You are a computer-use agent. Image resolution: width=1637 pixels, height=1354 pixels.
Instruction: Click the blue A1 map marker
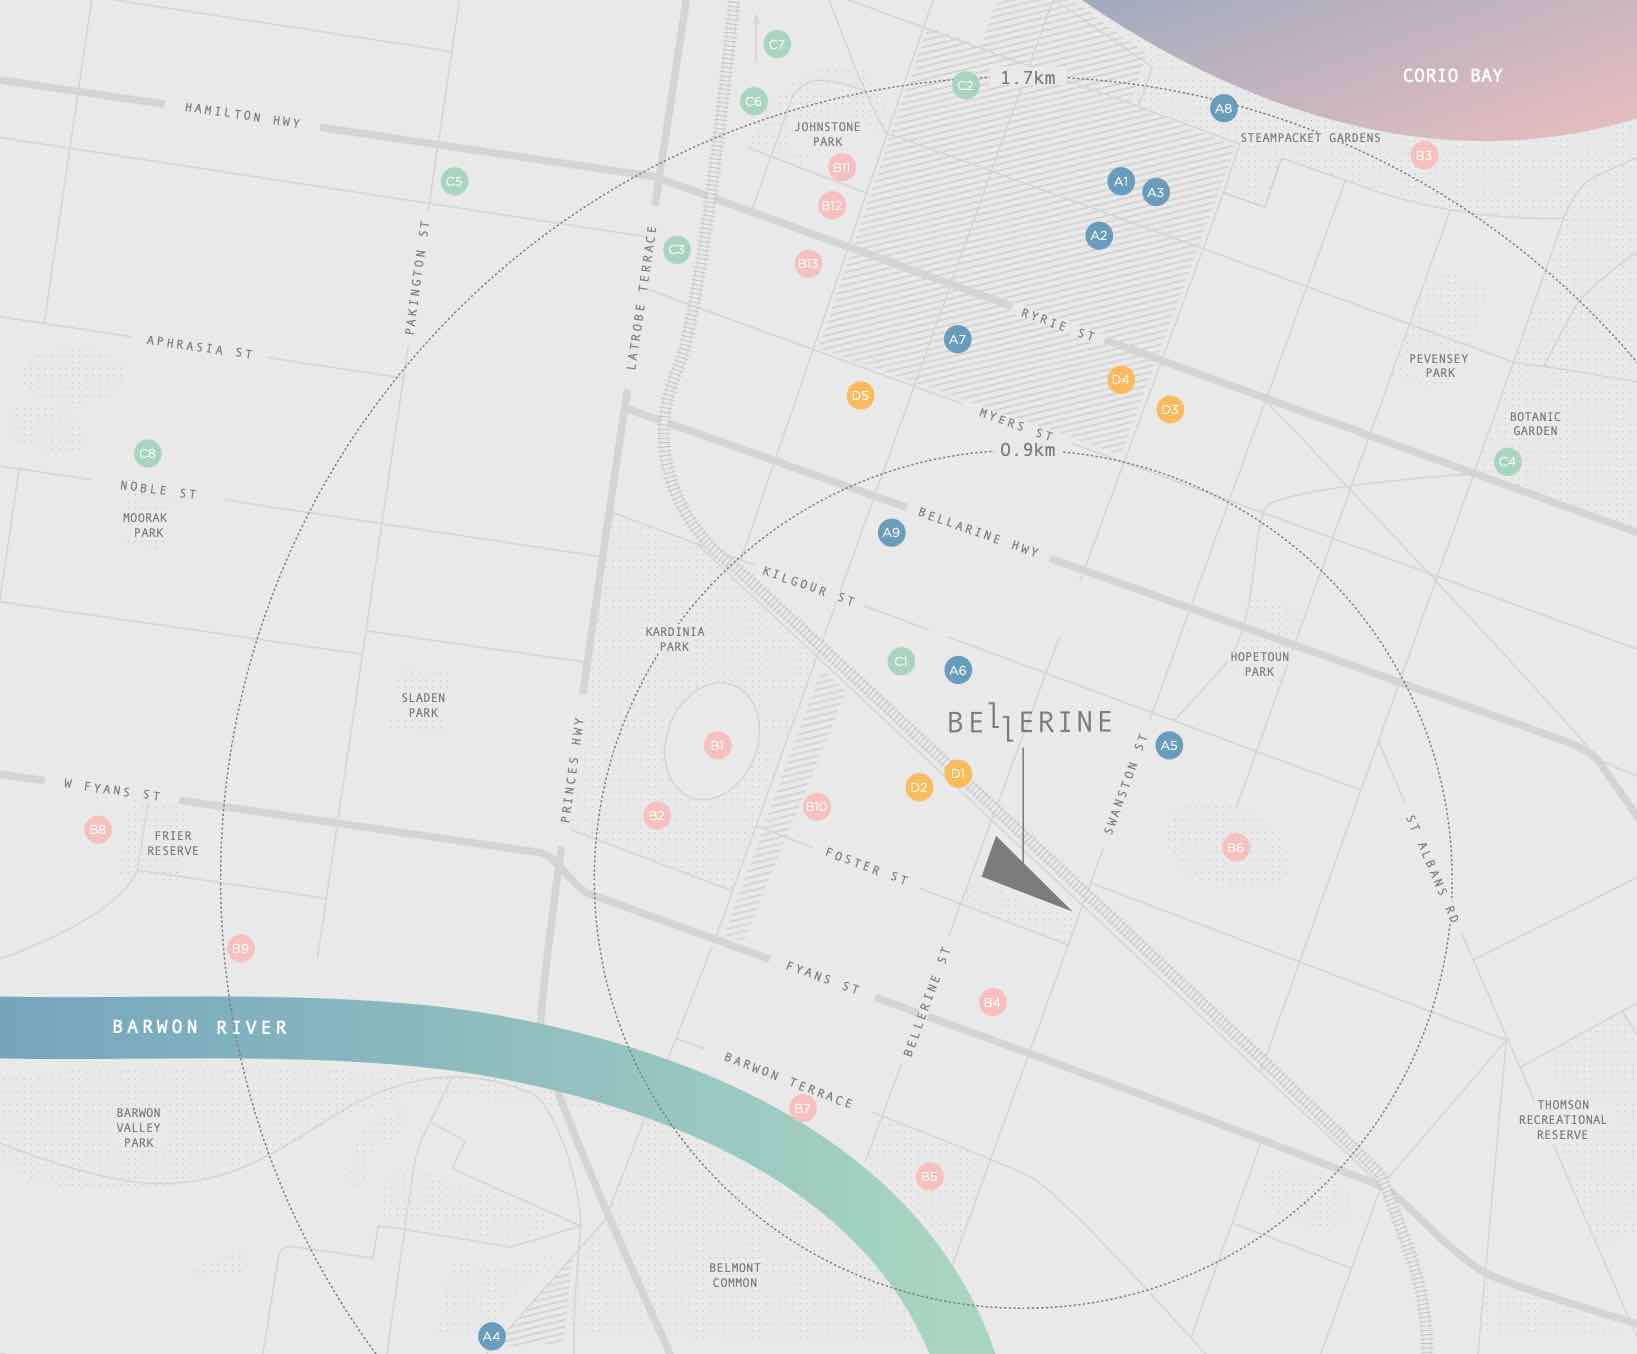tap(1121, 181)
